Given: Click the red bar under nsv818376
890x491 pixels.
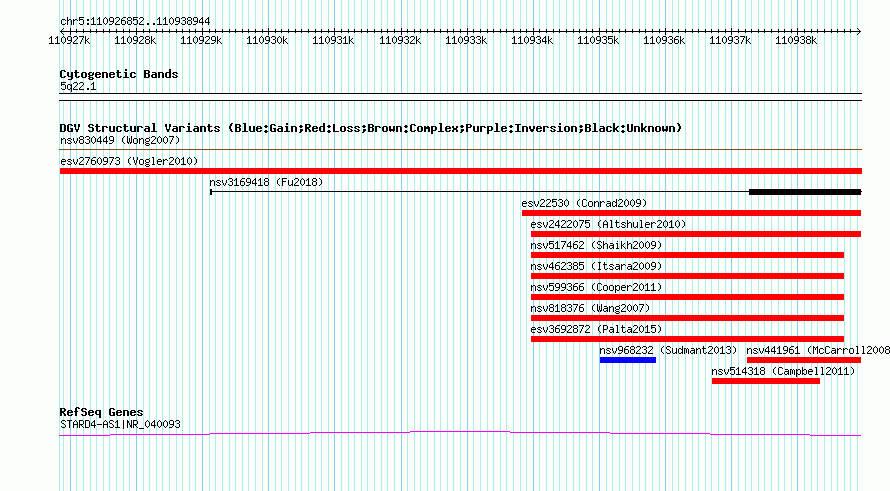Looking at the screenshot, I should (687, 318).
